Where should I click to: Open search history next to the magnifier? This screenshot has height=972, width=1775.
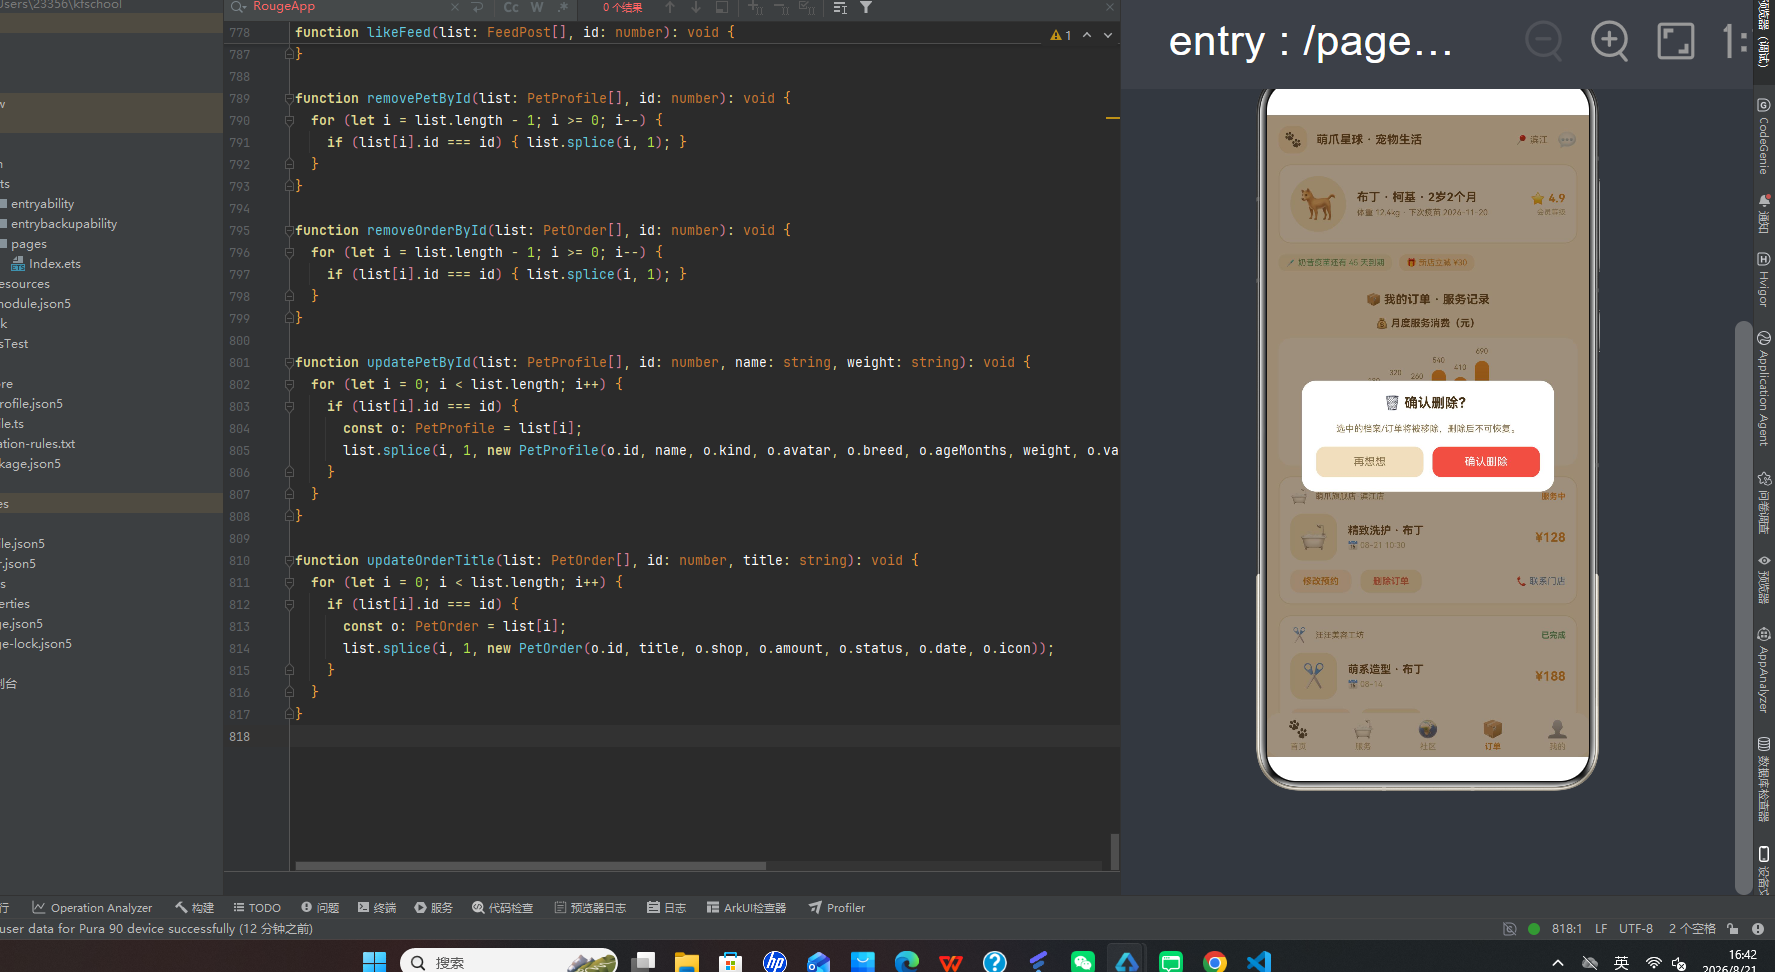point(238,7)
